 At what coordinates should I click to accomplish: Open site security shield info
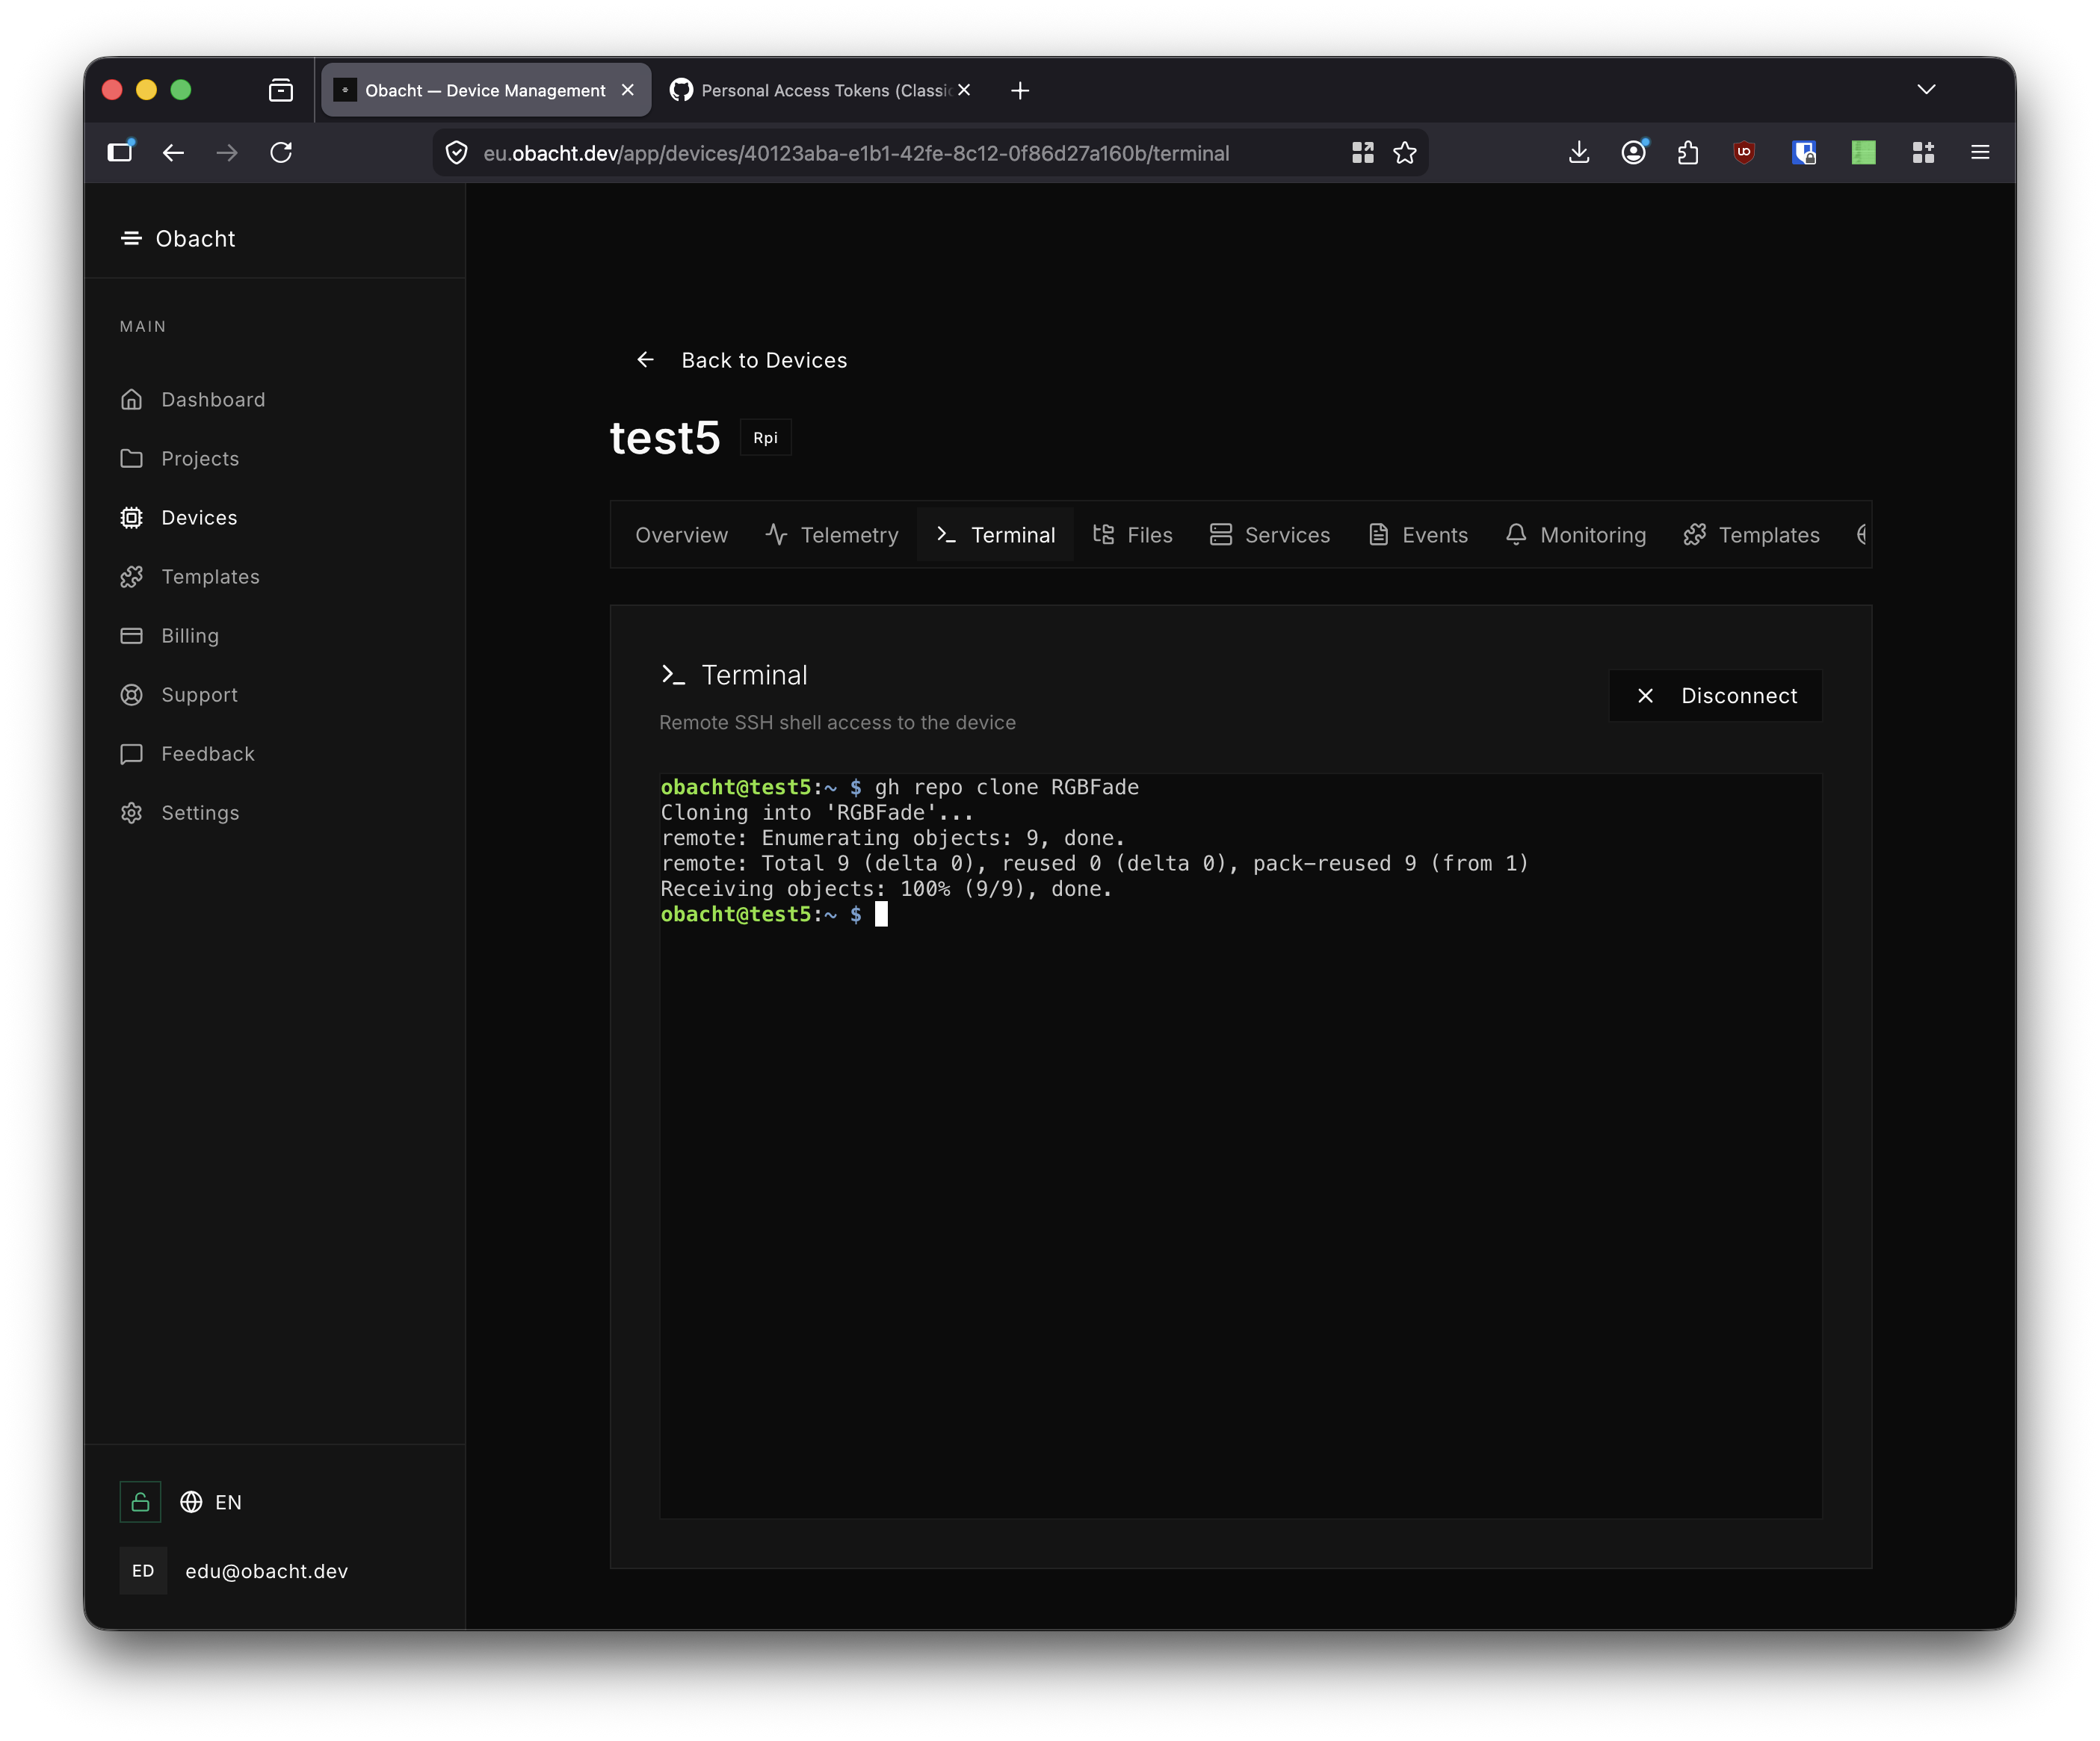(x=457, y=153)
